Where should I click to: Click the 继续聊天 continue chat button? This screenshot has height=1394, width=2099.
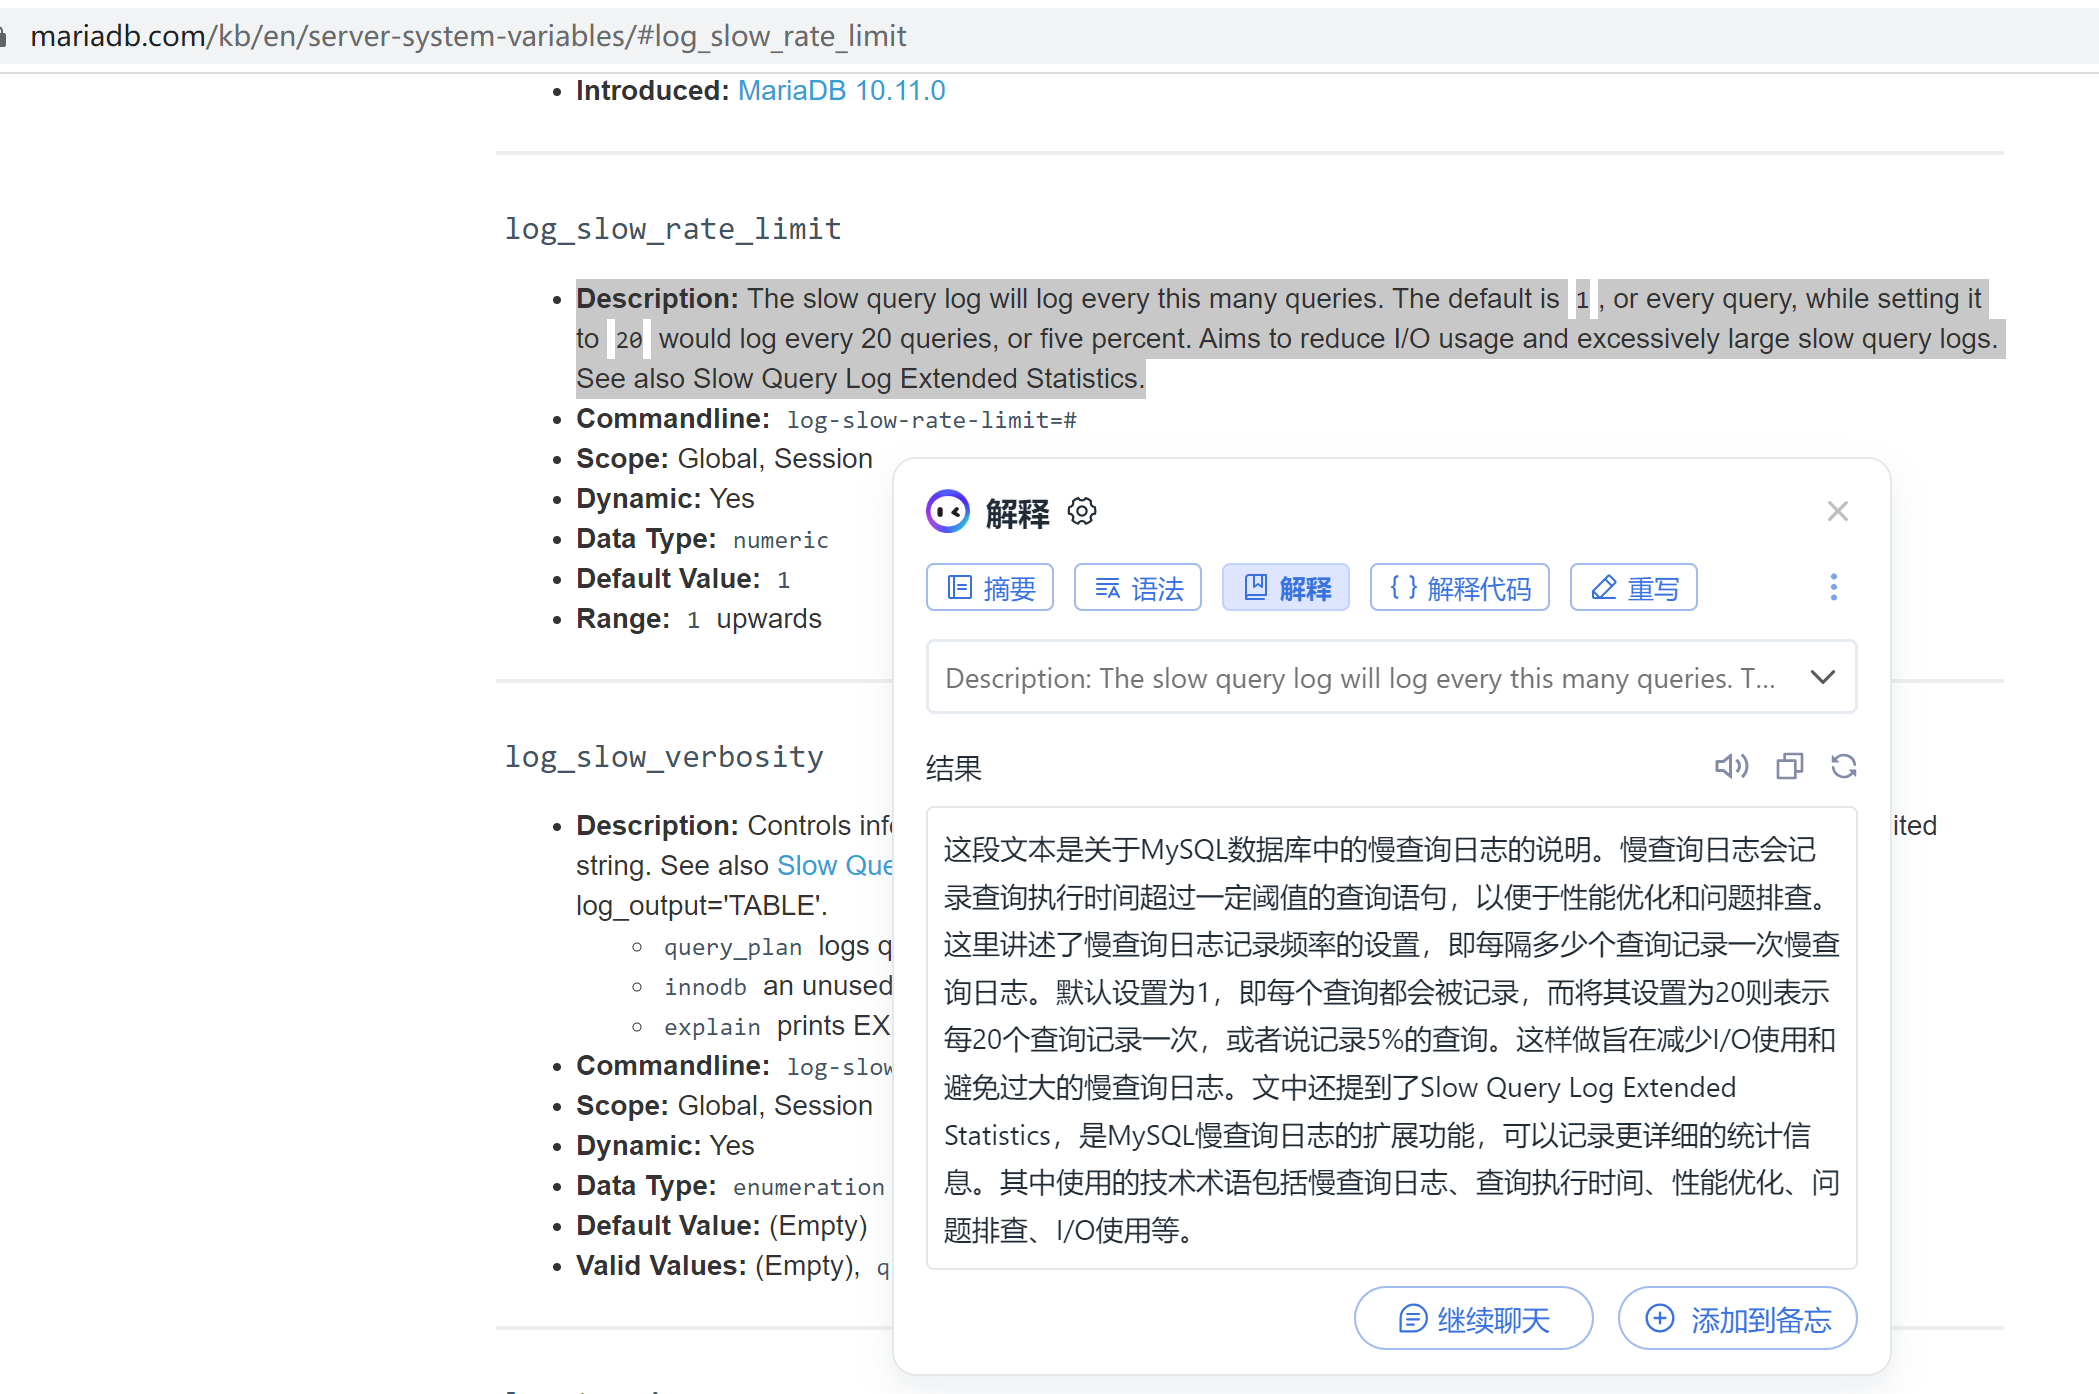[1473, 1319]
